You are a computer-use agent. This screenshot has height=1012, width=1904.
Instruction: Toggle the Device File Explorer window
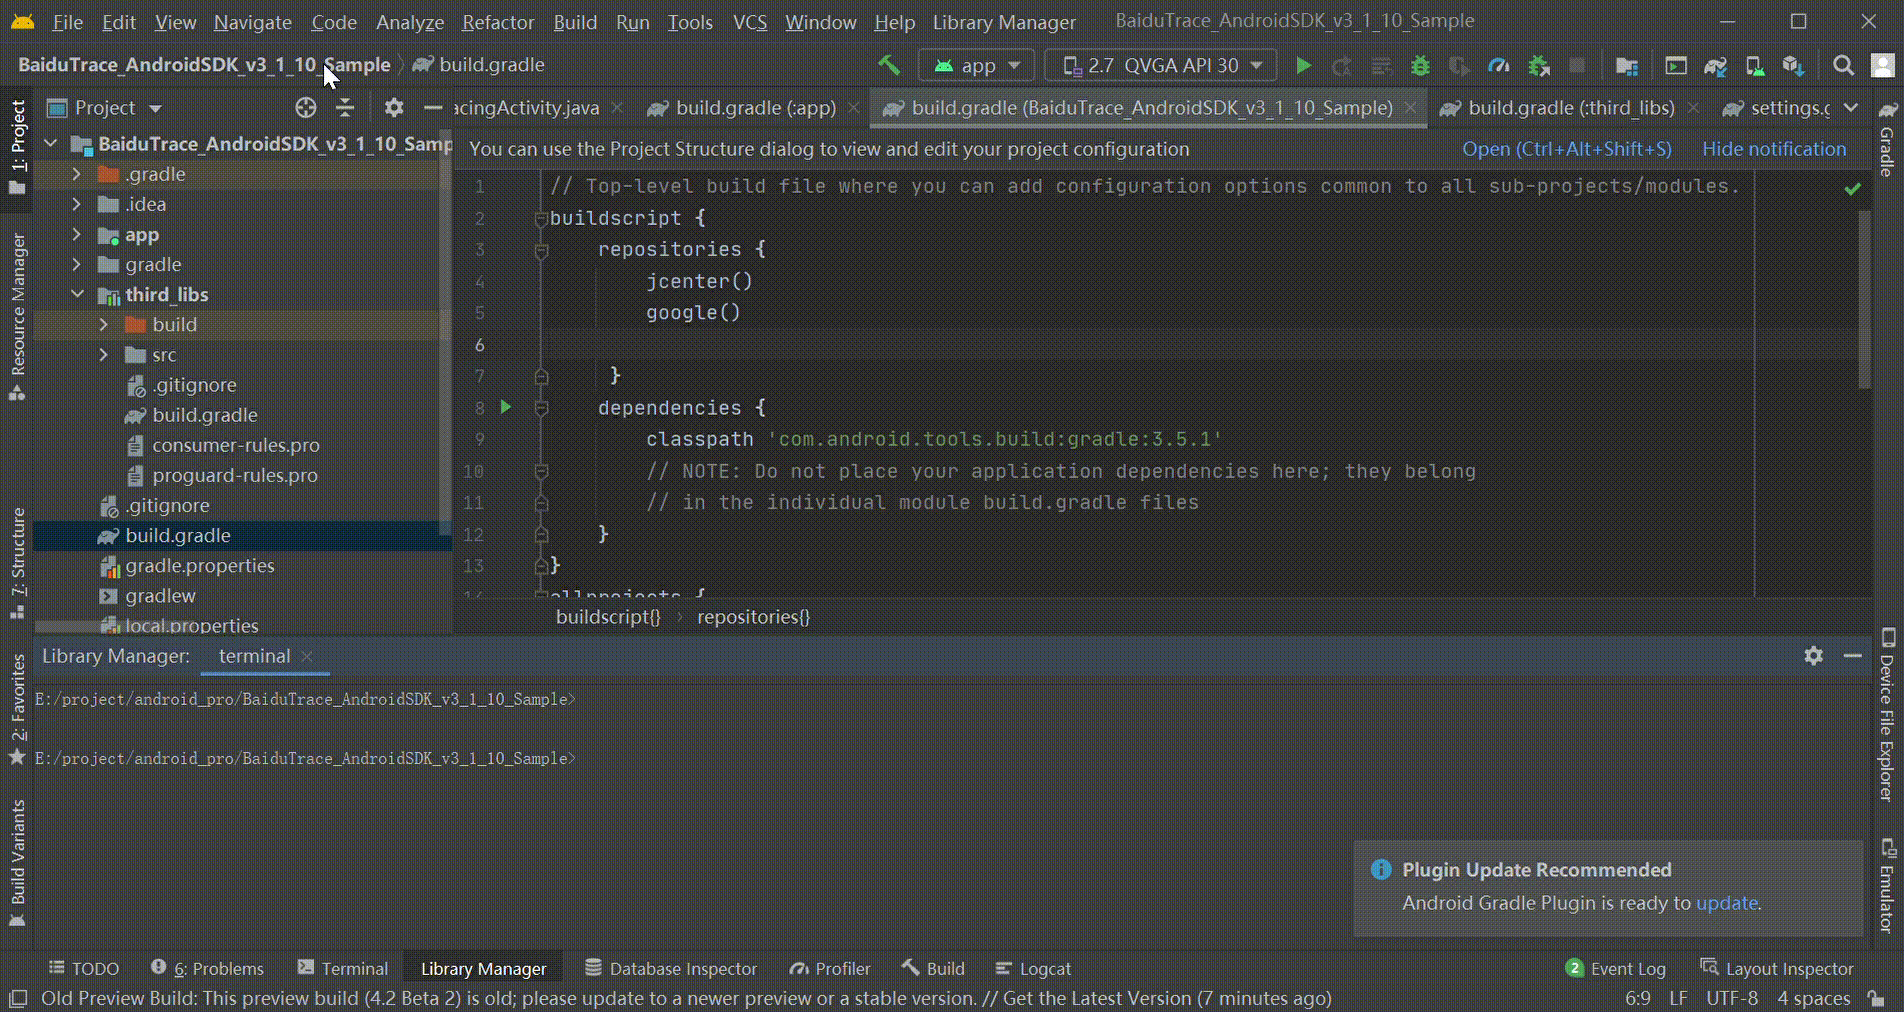pyautogui.click(x=1887, y=714)
